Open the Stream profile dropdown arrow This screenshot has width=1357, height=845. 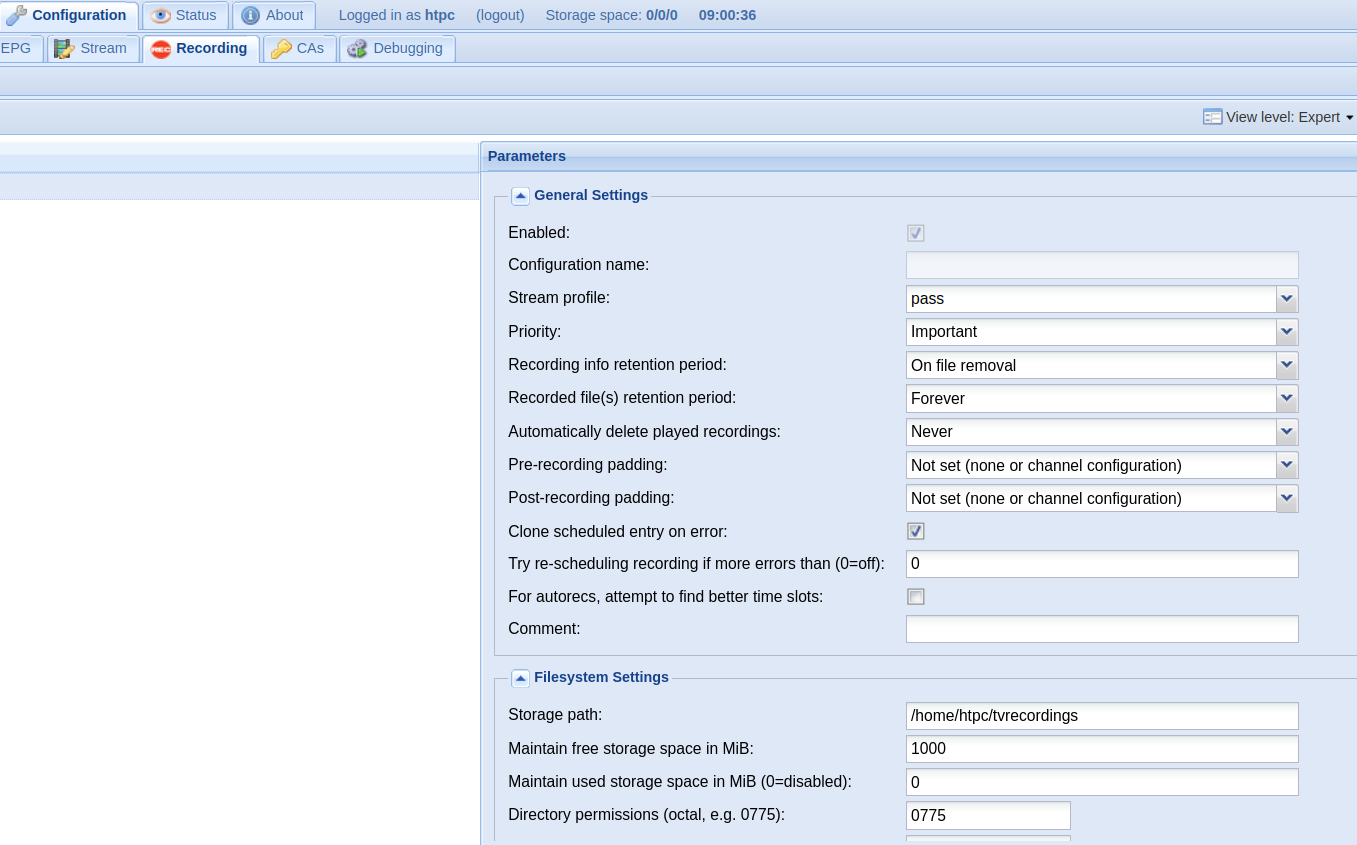coord(1287,298)
